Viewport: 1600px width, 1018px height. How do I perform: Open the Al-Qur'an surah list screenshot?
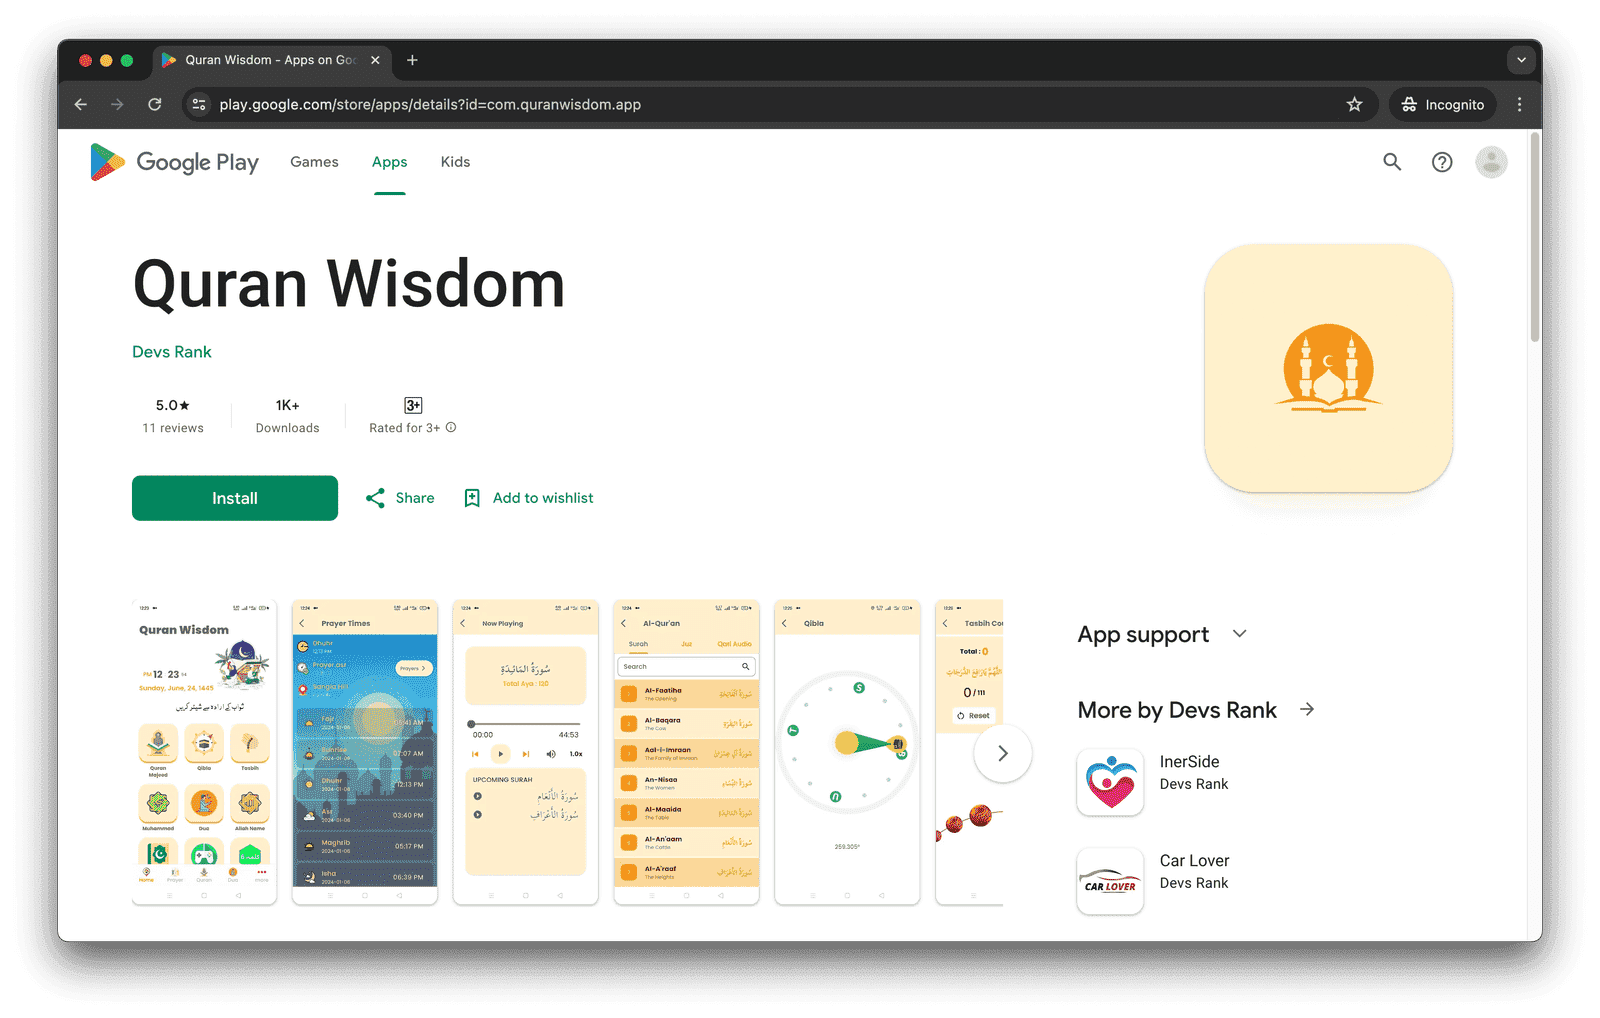686,752
